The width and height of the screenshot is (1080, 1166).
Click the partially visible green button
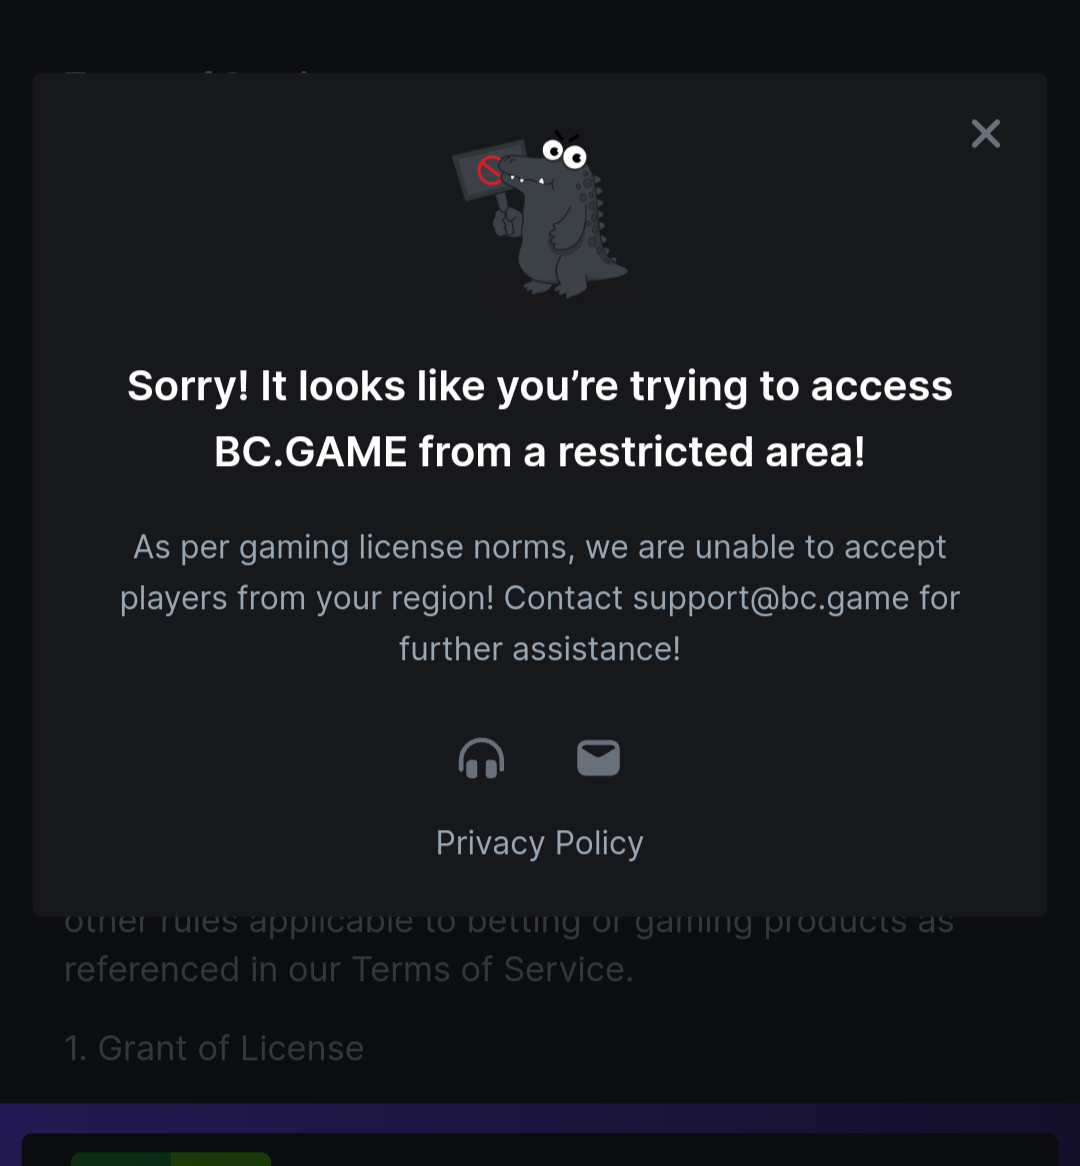click(171, 1159)
